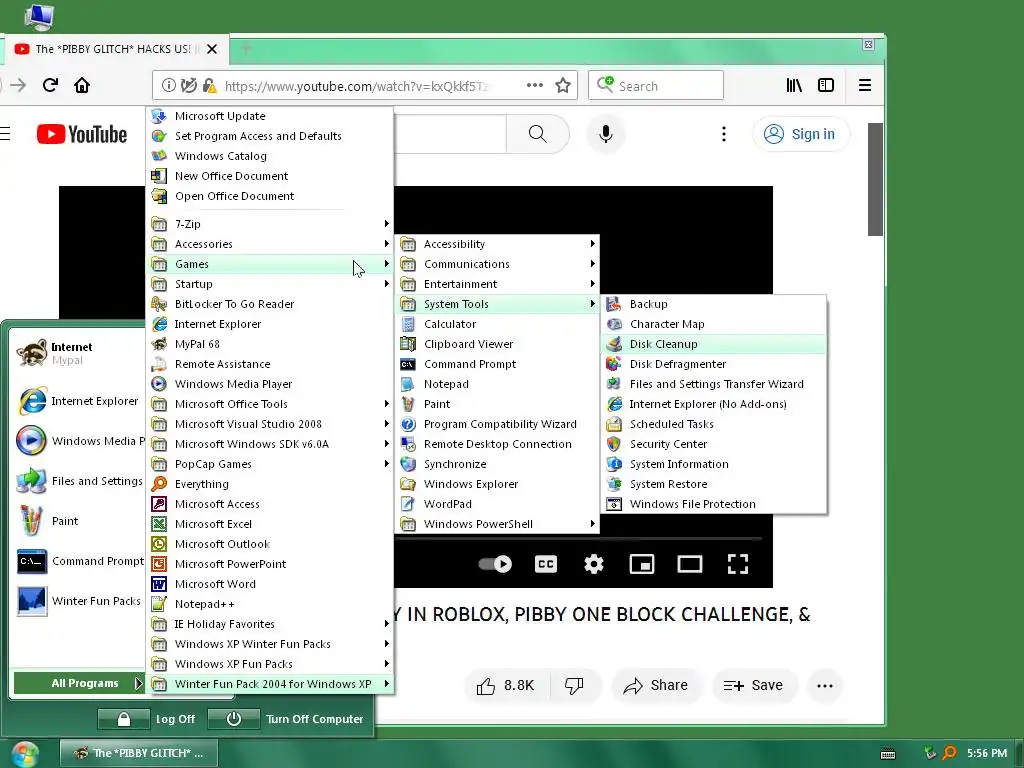Toggle YouTube miniplayer mode
This screenshot has height=768, width=1024.
(x=642, y=564)
